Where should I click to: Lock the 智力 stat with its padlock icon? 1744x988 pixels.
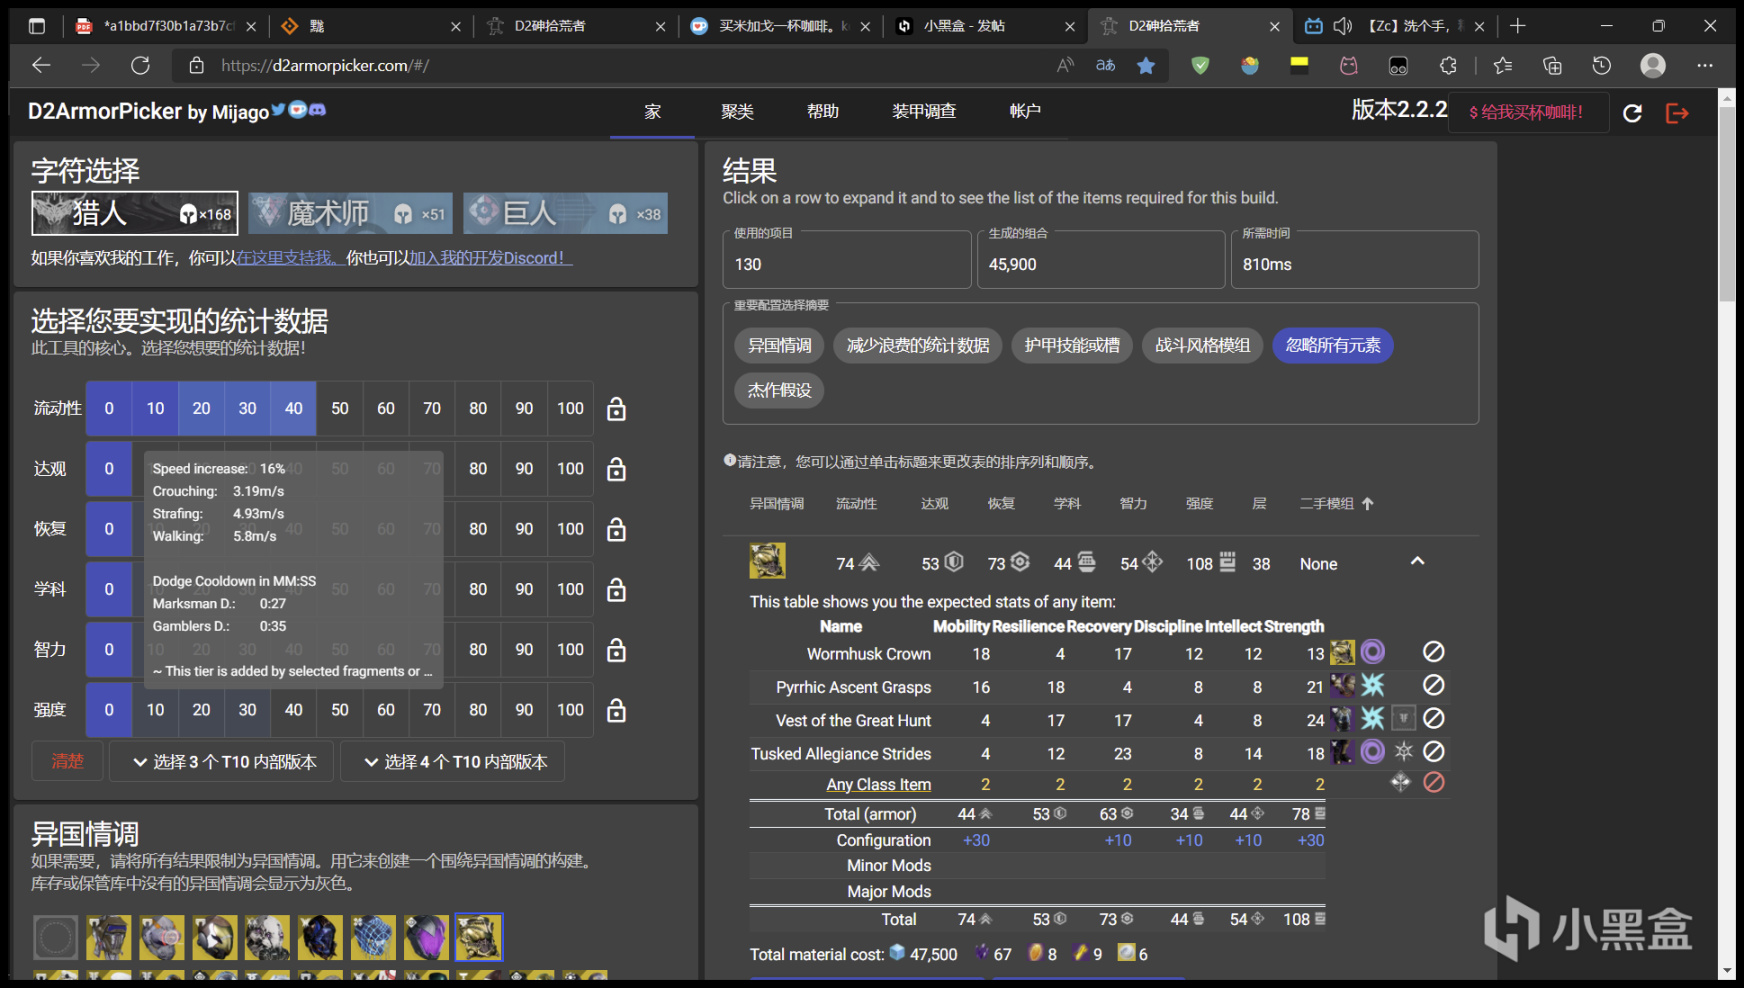pos(617,650)
